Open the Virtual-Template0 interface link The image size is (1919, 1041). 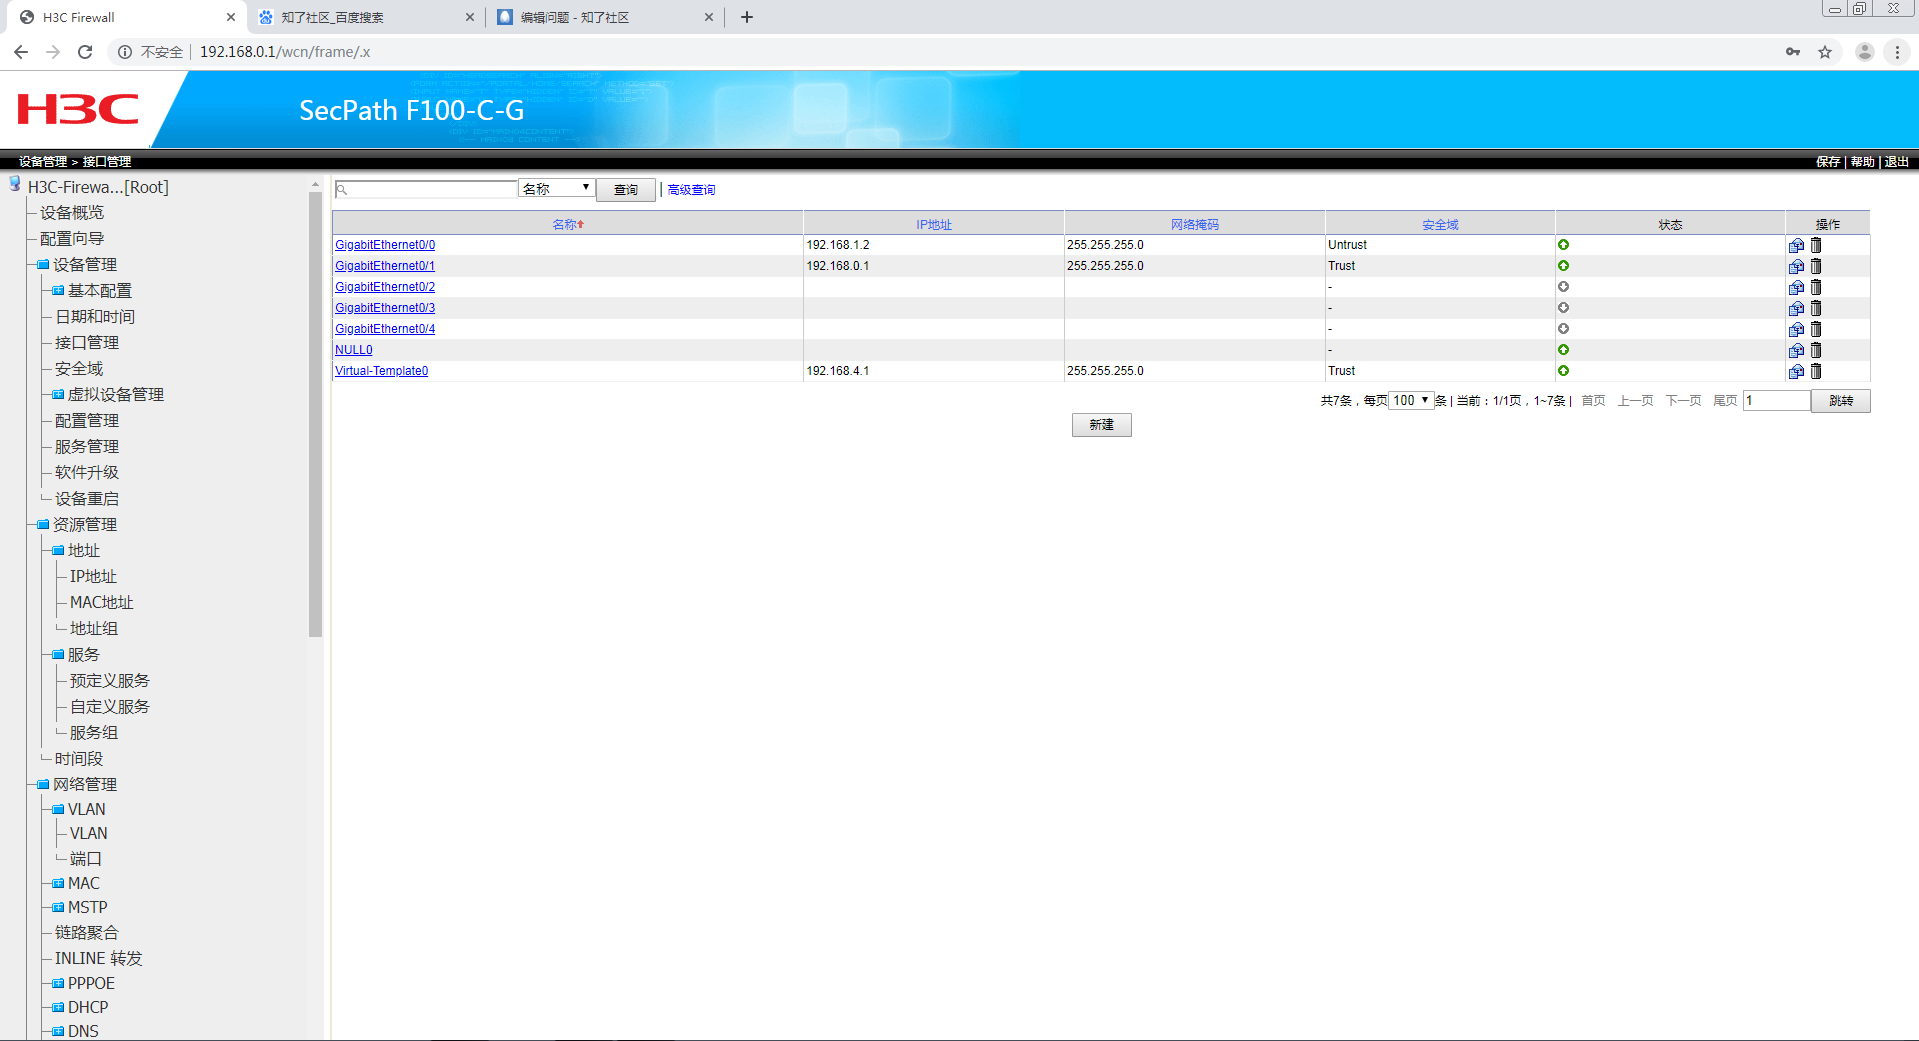[x=381, y=371]
